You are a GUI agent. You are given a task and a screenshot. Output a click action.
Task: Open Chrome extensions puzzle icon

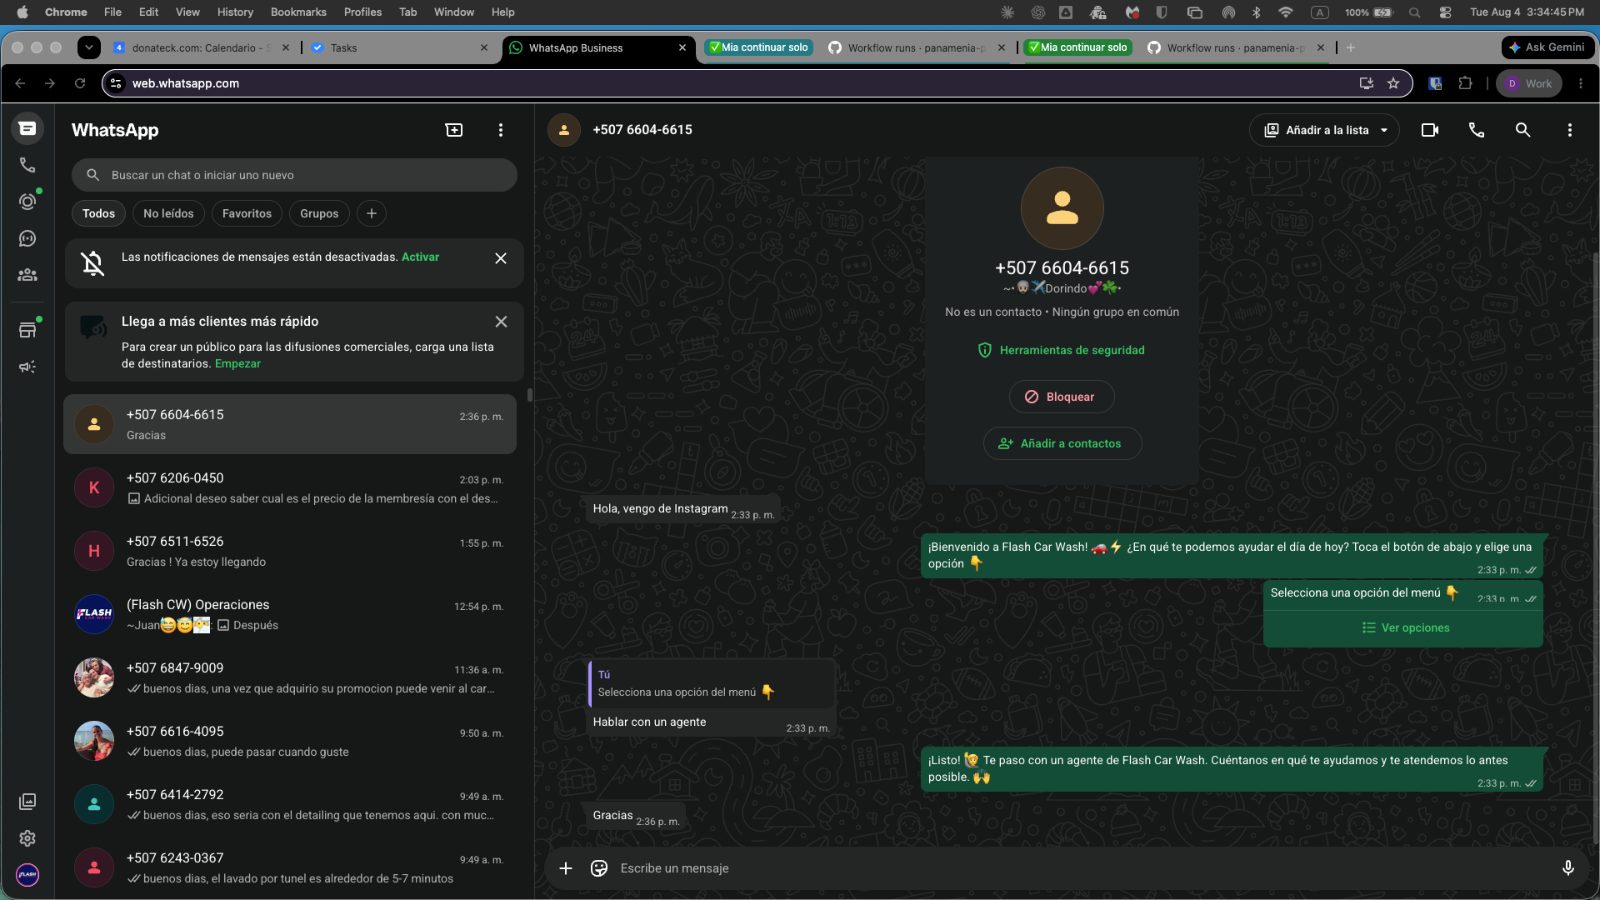click(1465, 83)
